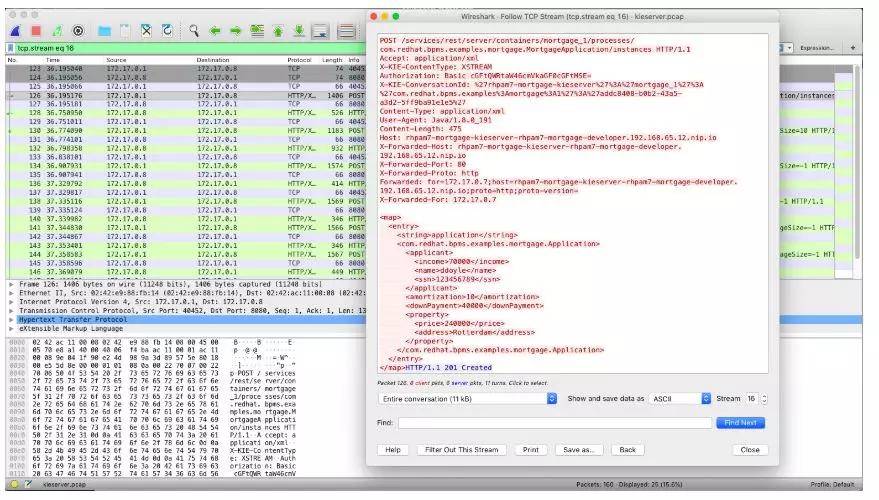
Task: Click the Save as... button
Action: tap(579, 450)
